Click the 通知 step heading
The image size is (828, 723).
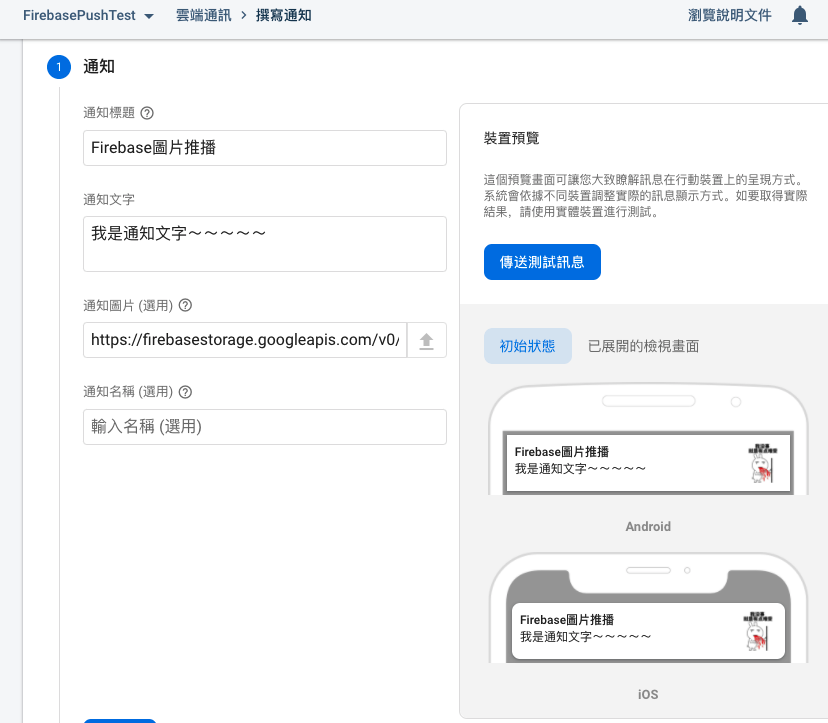click(x=99, y=67)
